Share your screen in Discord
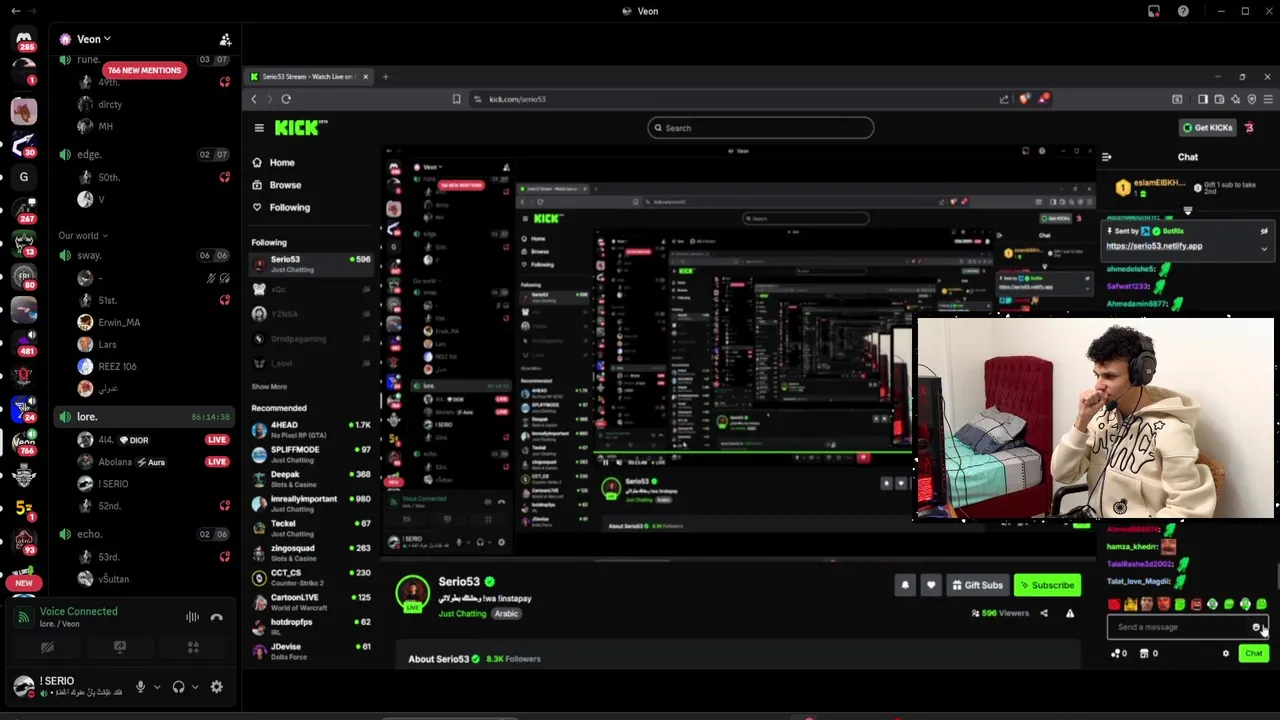1280x720 pixels. tap(120, 648)
